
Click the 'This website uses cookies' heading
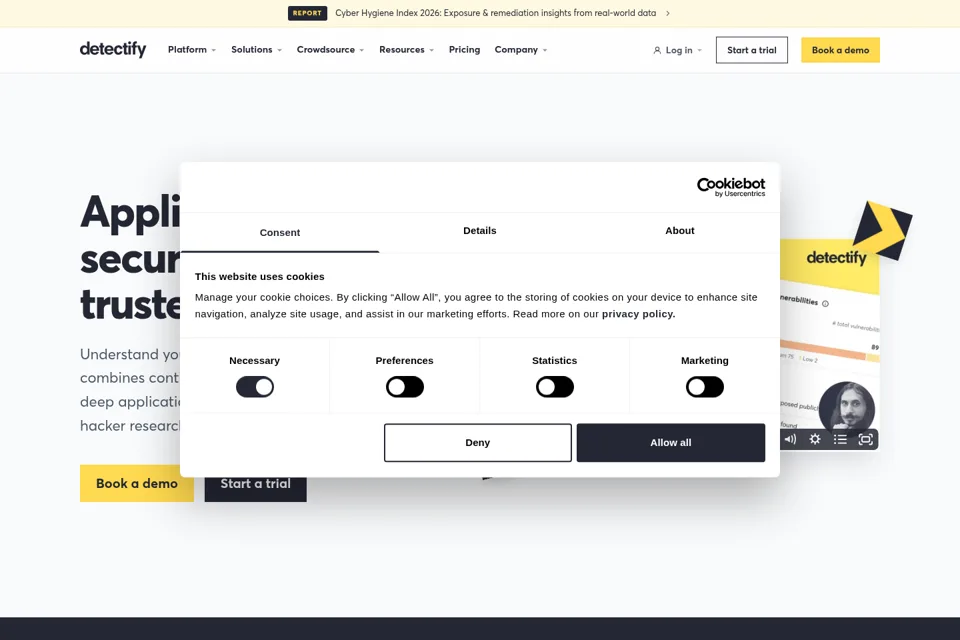[260, 276]
